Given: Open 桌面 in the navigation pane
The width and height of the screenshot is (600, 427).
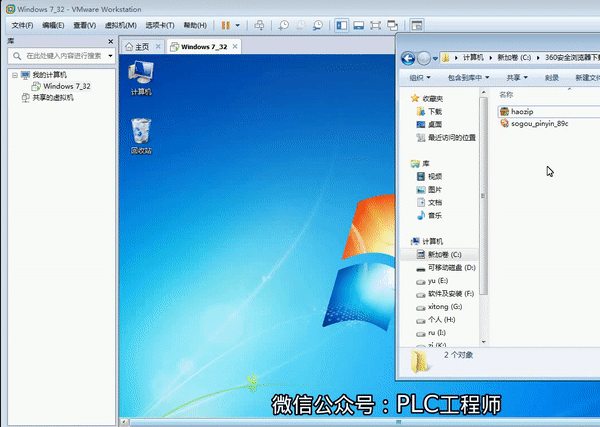Looking at the screenshot, I should [435, 124].
